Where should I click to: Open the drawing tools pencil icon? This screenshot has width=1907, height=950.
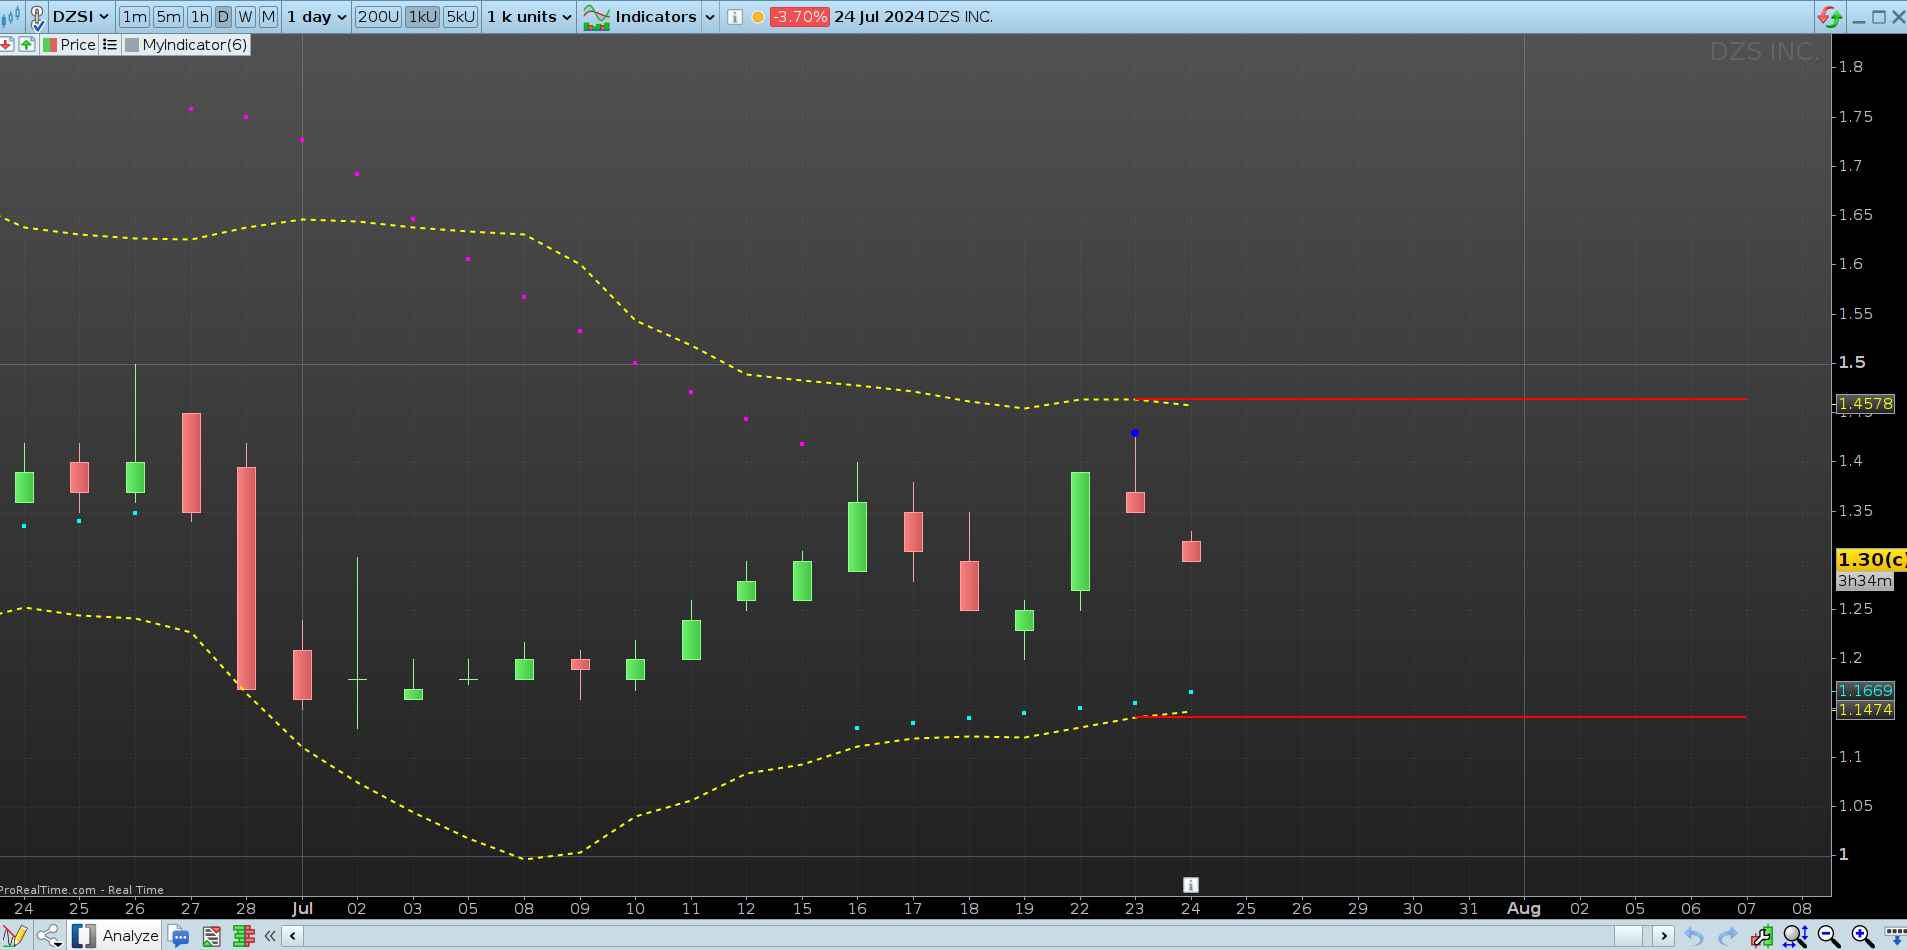(x=15, y=936)
